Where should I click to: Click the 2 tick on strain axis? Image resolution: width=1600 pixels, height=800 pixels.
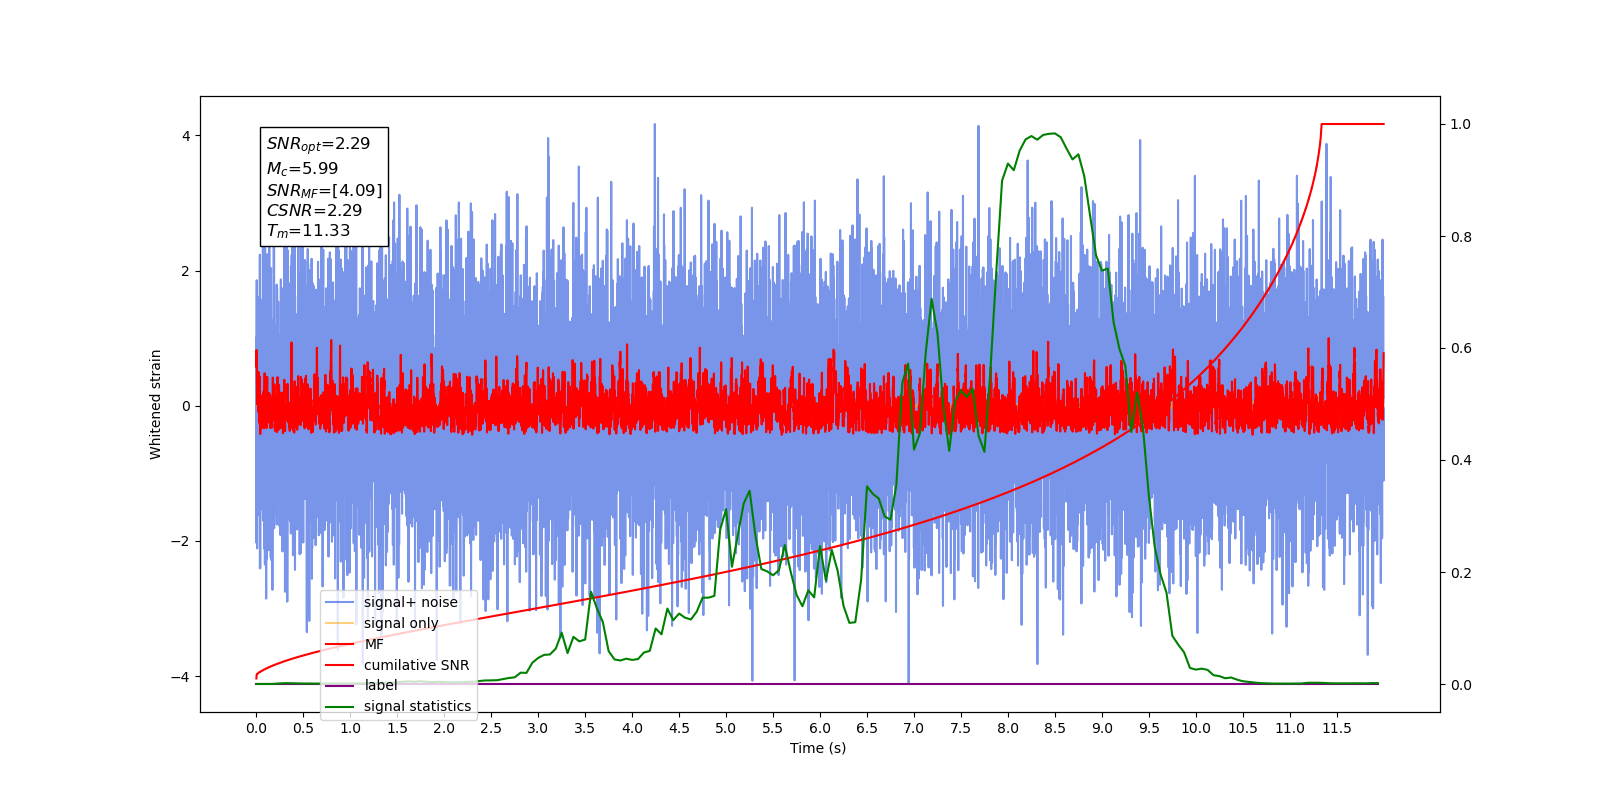185,271
